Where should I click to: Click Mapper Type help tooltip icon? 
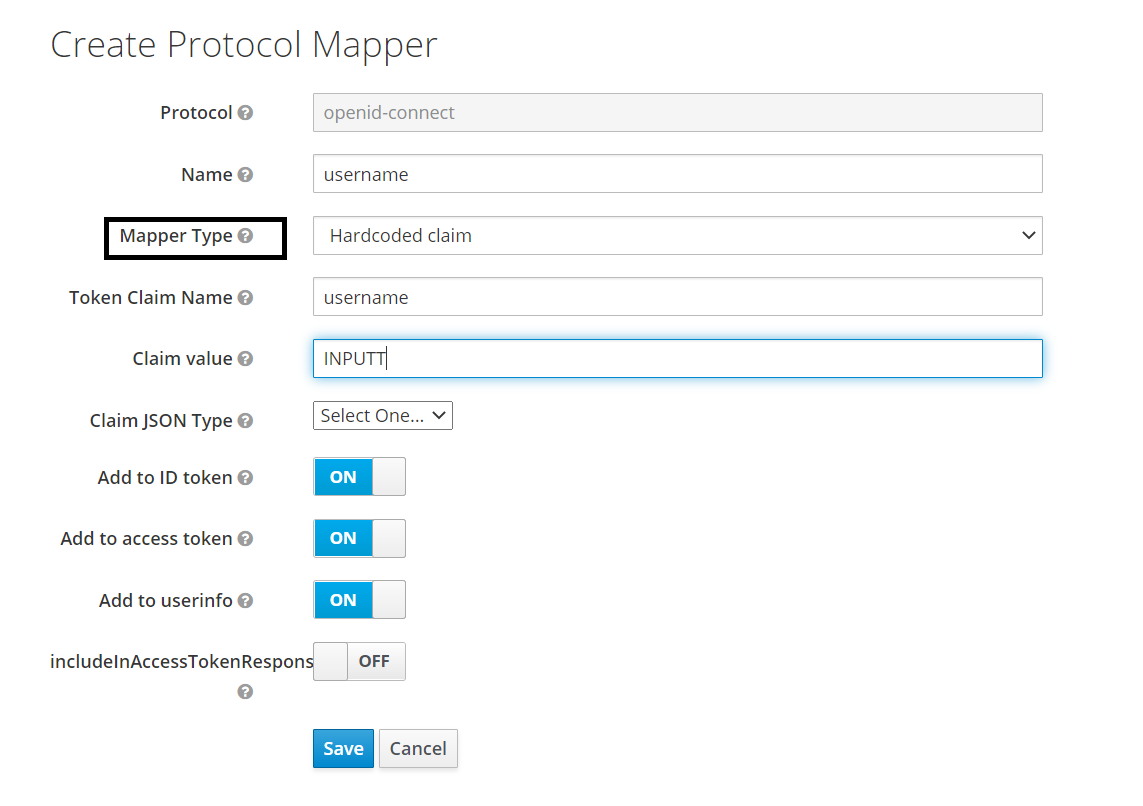coord(245,237)
